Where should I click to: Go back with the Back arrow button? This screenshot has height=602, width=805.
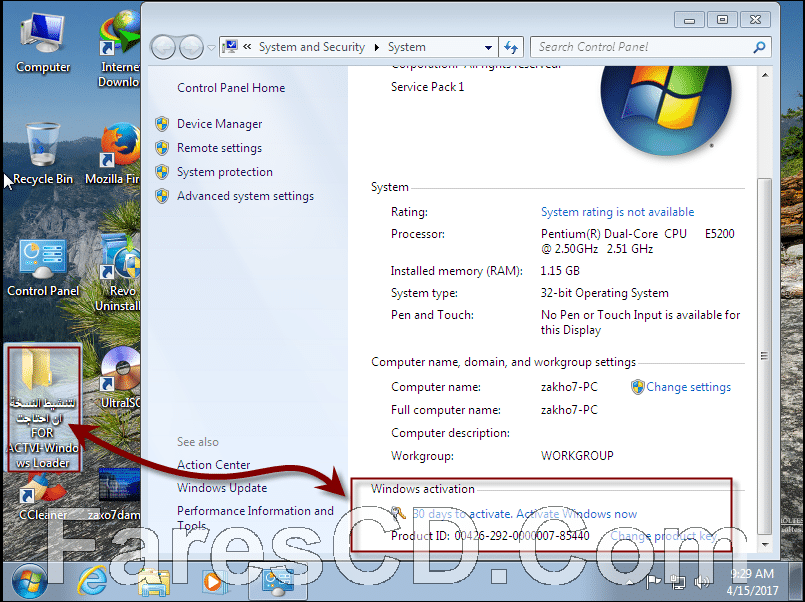[164, 48]
